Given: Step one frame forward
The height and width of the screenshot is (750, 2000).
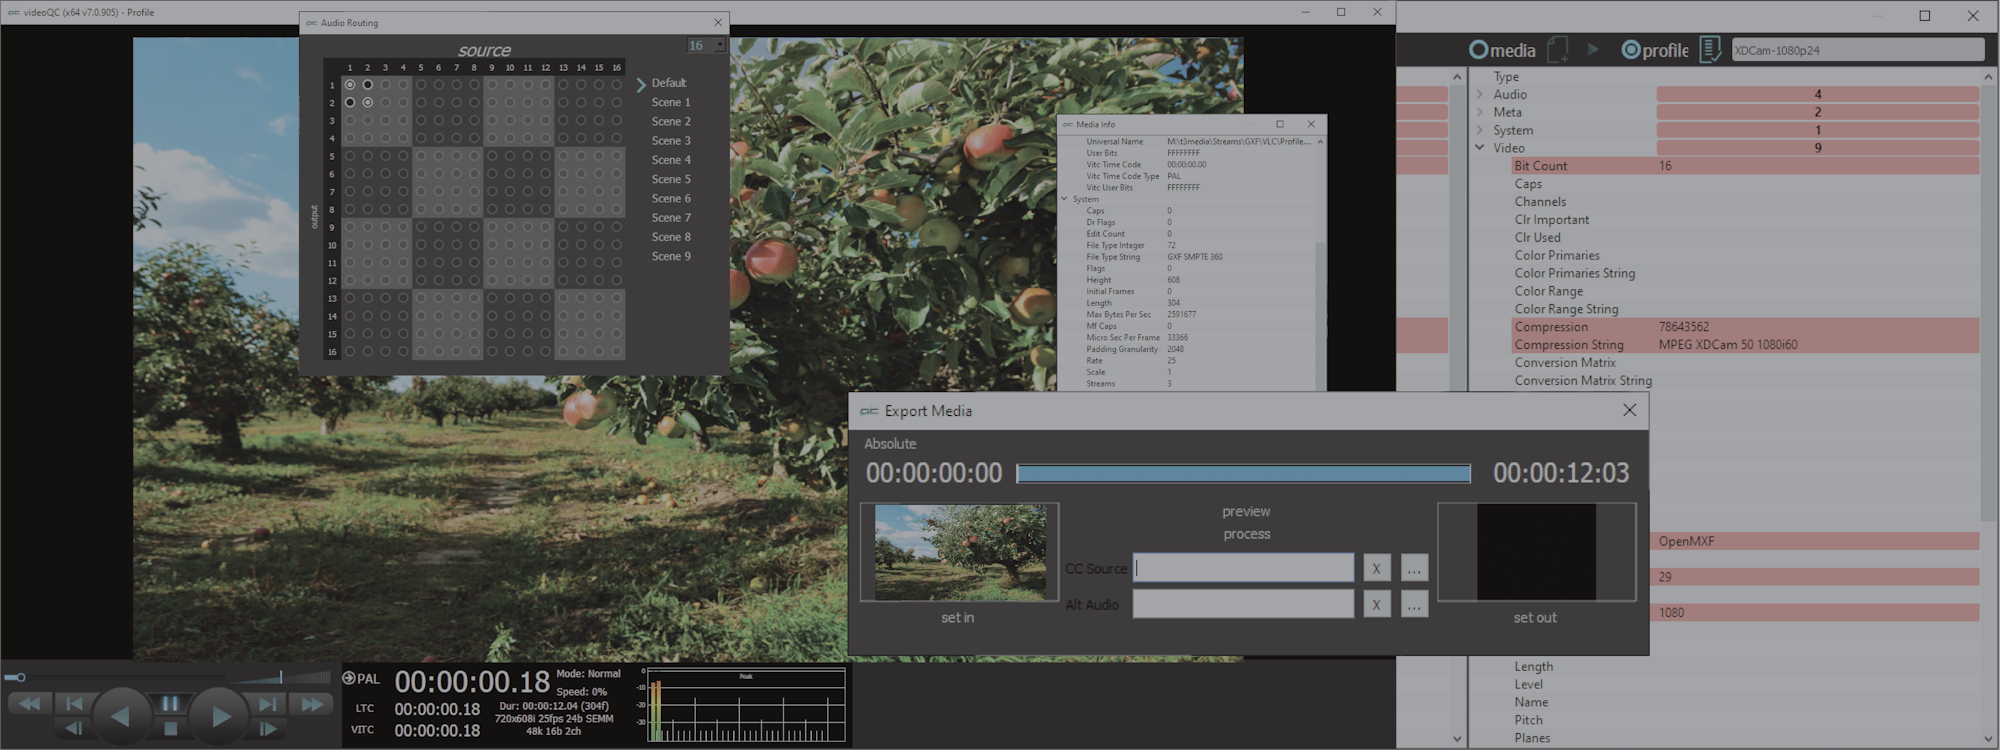Looking at the screenshot, I should point(267,729).
